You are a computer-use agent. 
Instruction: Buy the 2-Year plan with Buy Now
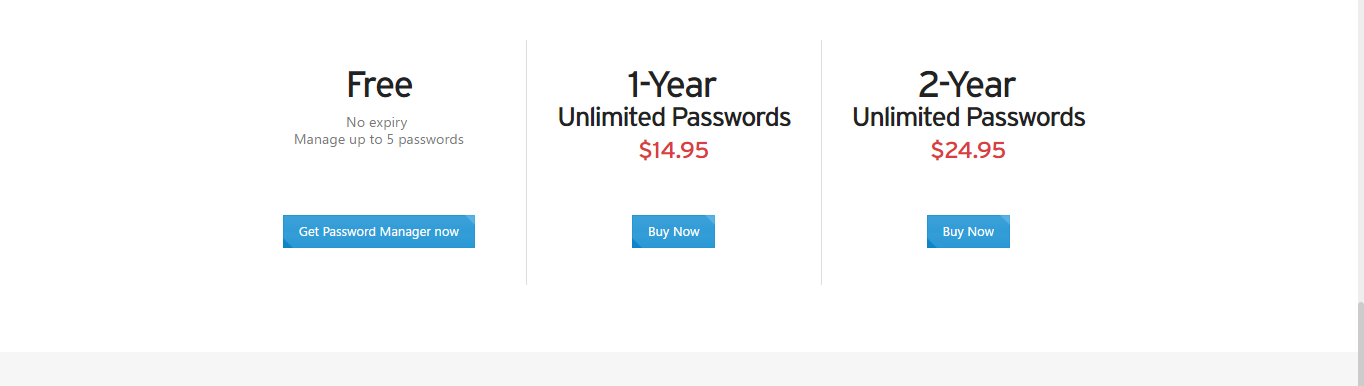[x=968, y=231]
